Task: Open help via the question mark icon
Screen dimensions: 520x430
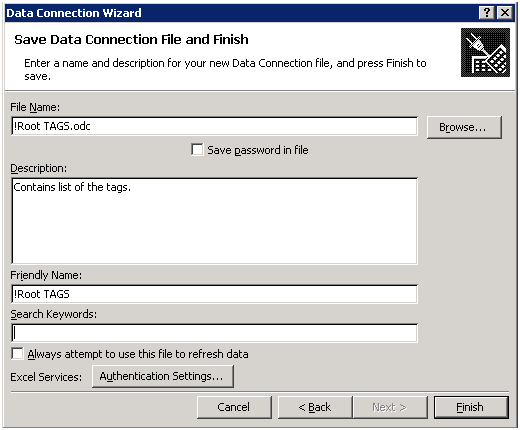Action: 486,13
